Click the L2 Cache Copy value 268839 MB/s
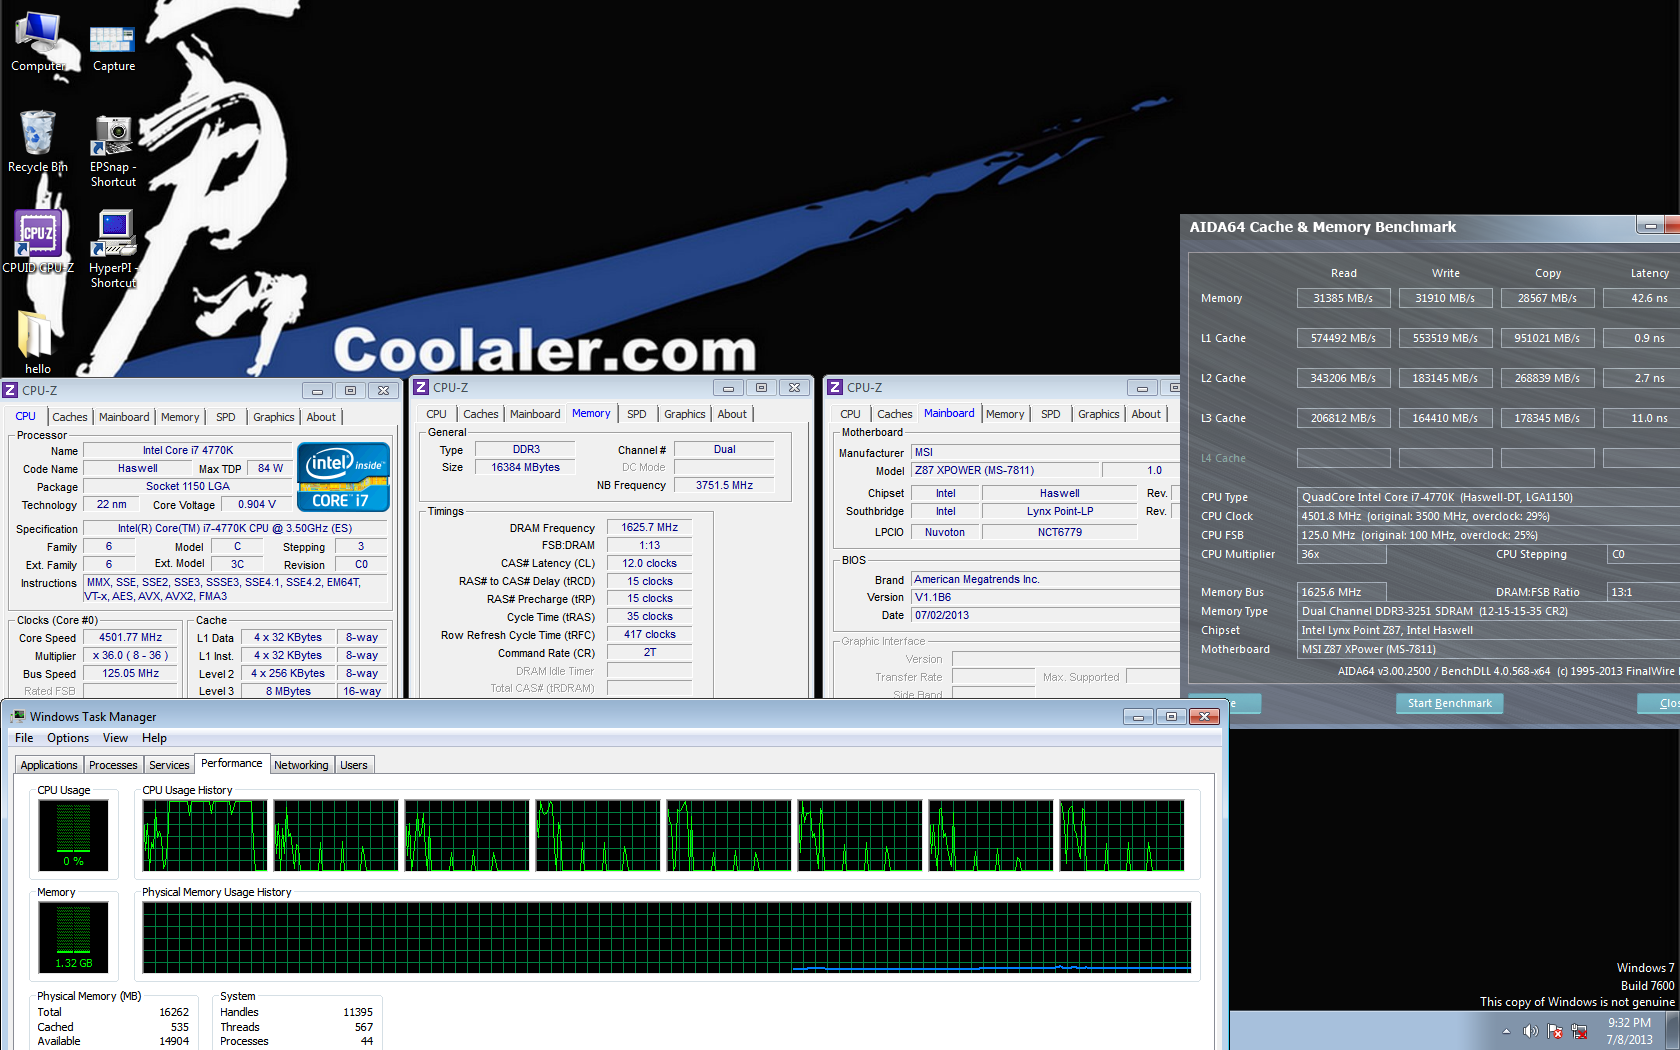The image size is (1680, 1050). [1547, 378]
